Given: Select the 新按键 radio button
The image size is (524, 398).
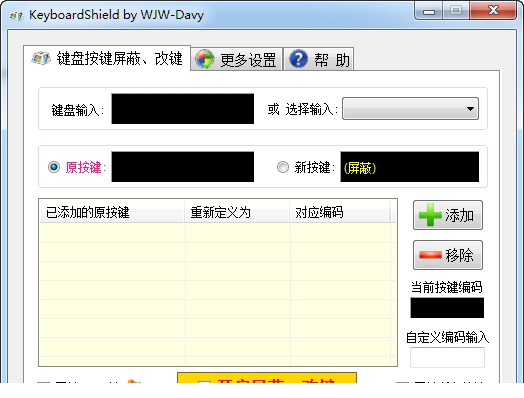Looking at the screenshot, I should [x=283, y=167].
